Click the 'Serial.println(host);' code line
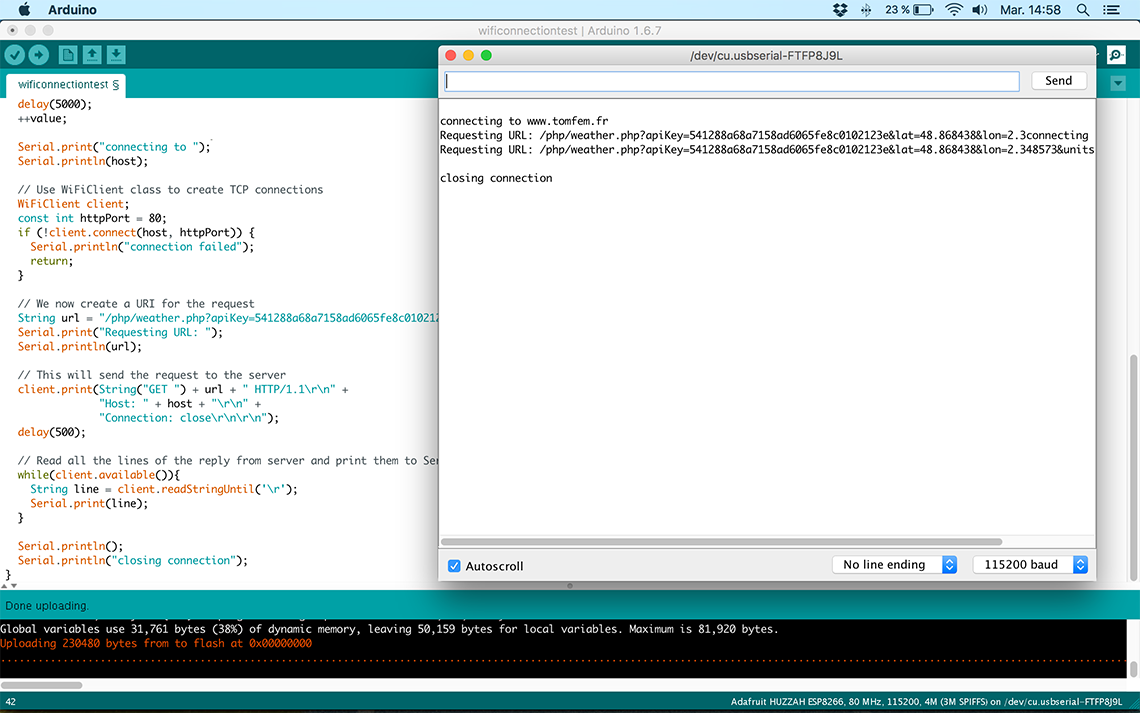1140x713 pixels. click(83, 161)
